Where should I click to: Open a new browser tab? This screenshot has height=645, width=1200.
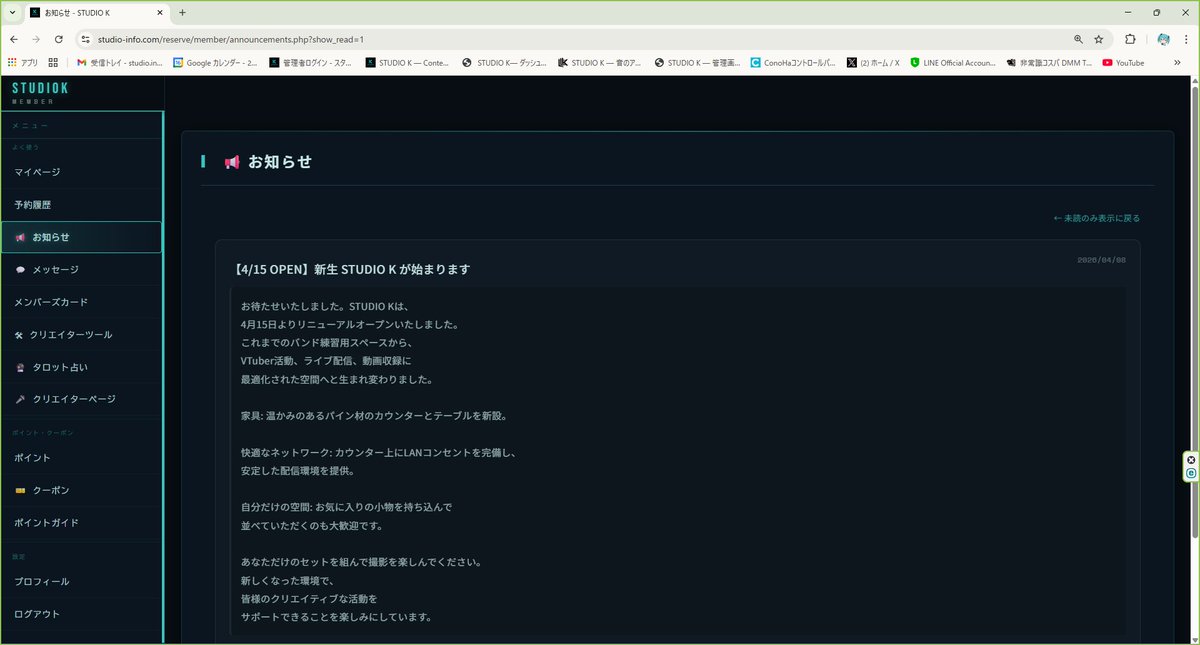click(182, 12)
